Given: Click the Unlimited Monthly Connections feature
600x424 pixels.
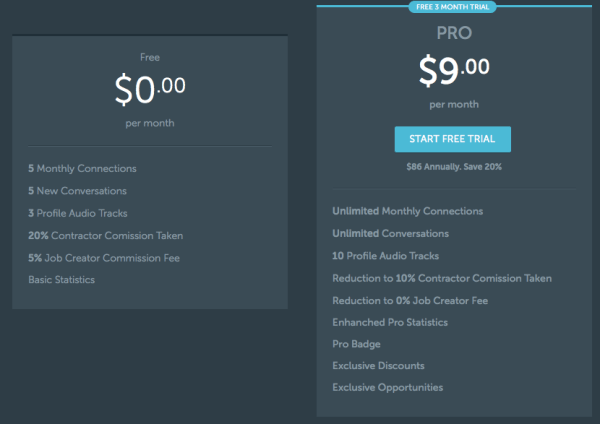Looking at the screenshot, I should click(x=407, y=211).
